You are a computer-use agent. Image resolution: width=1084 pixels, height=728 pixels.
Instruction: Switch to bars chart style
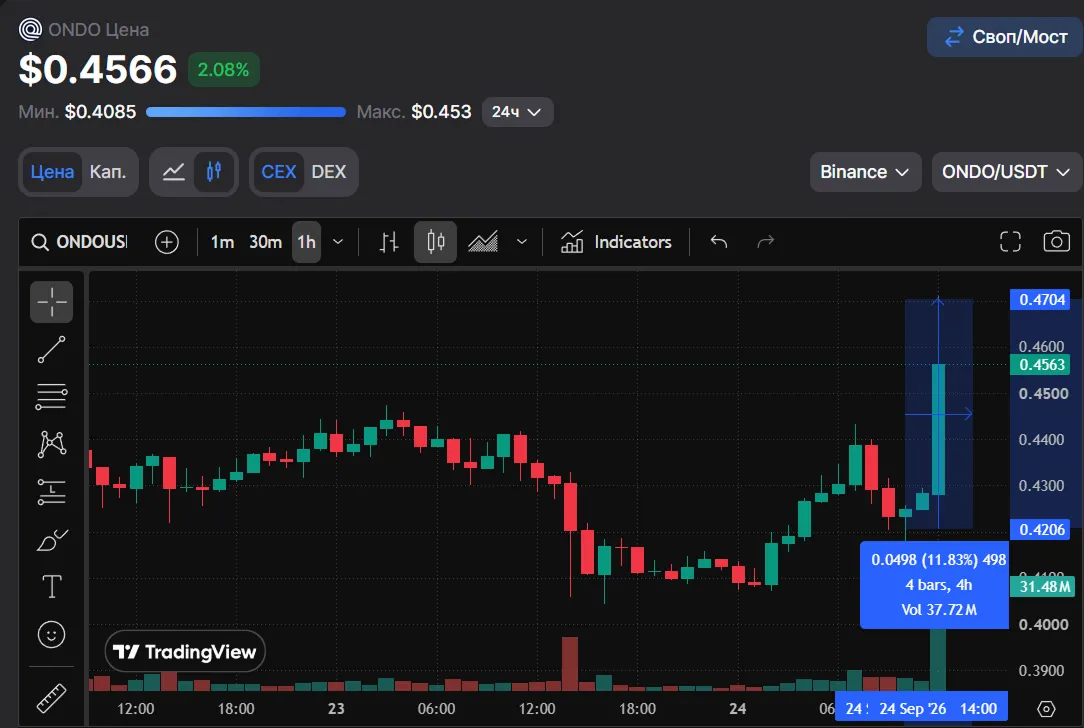pyautogui.click(x=389, y=242)
